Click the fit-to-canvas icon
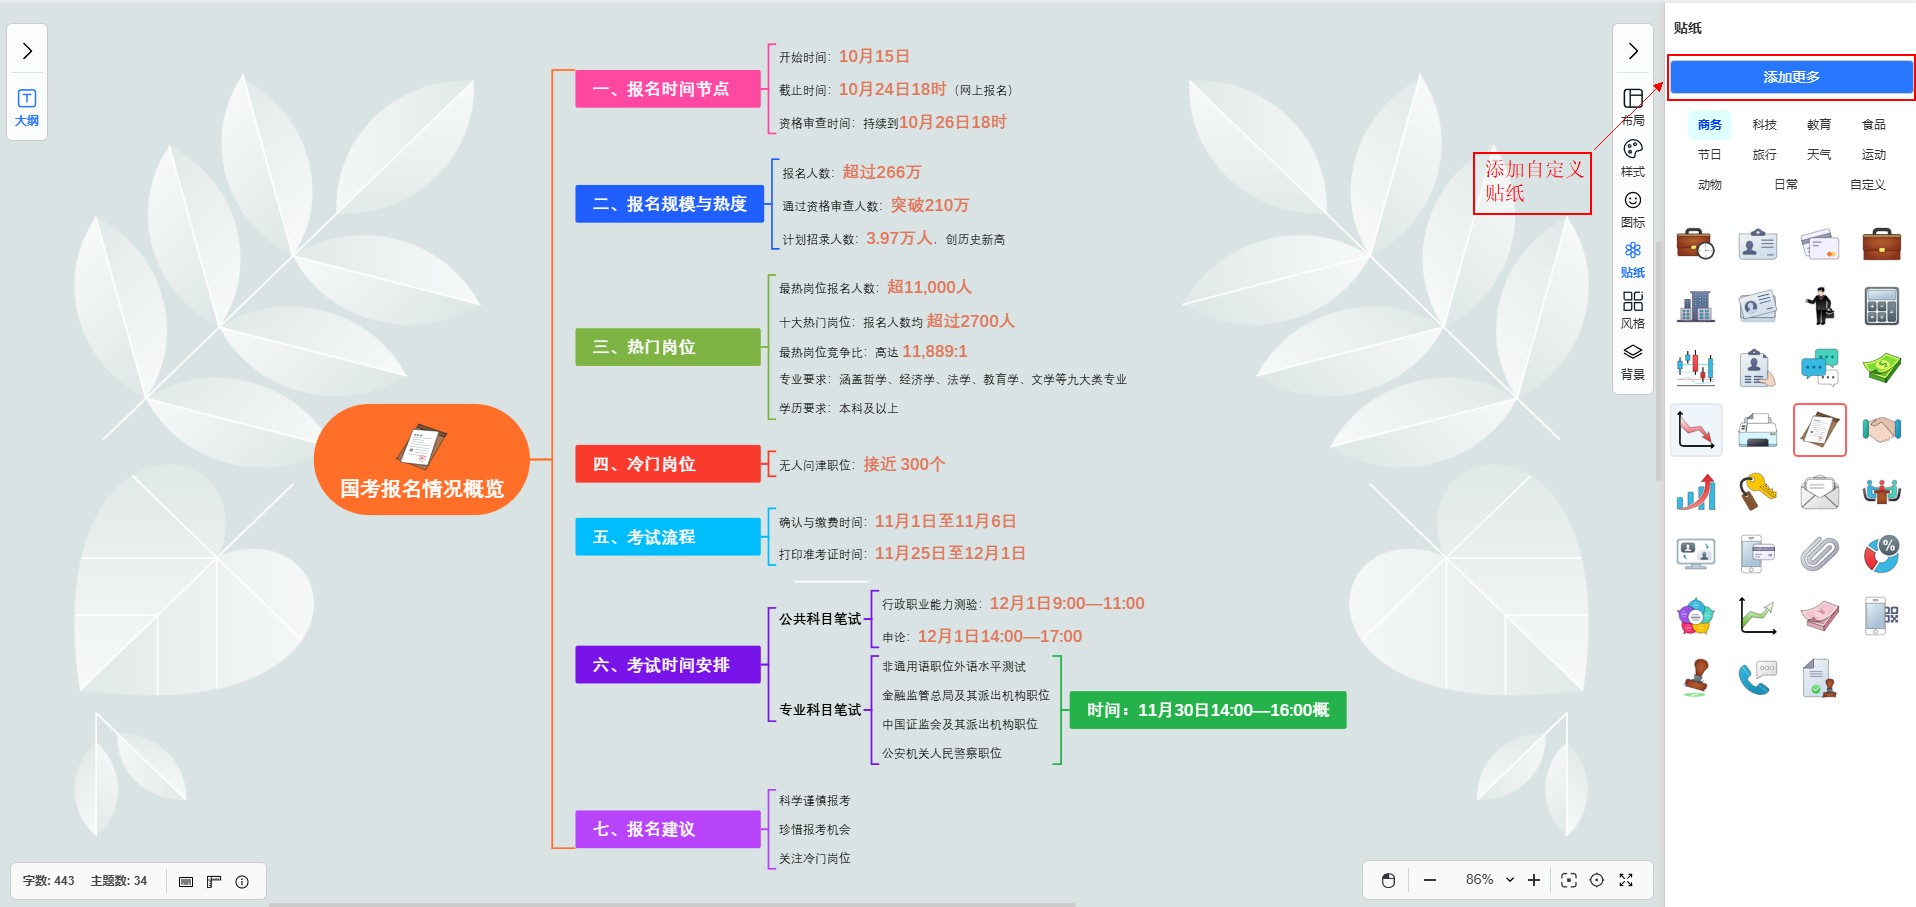Screen dimensions: 1916x907 (x=1568, y=880)
